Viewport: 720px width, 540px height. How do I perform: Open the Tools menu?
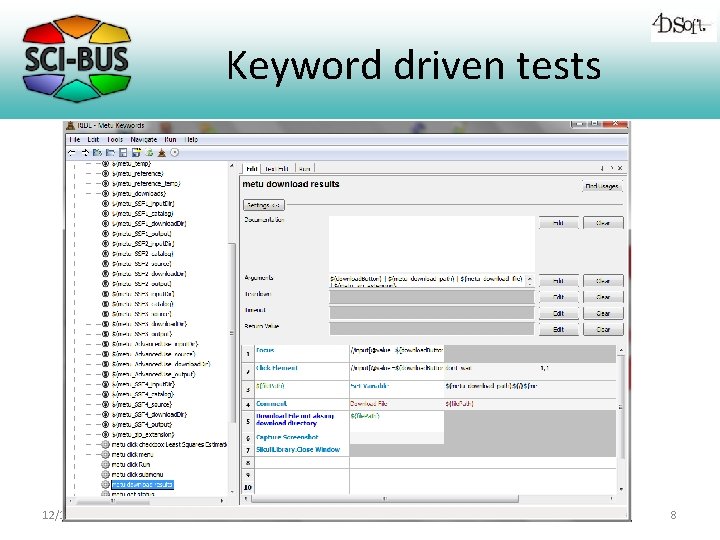[x=115, y=140]
